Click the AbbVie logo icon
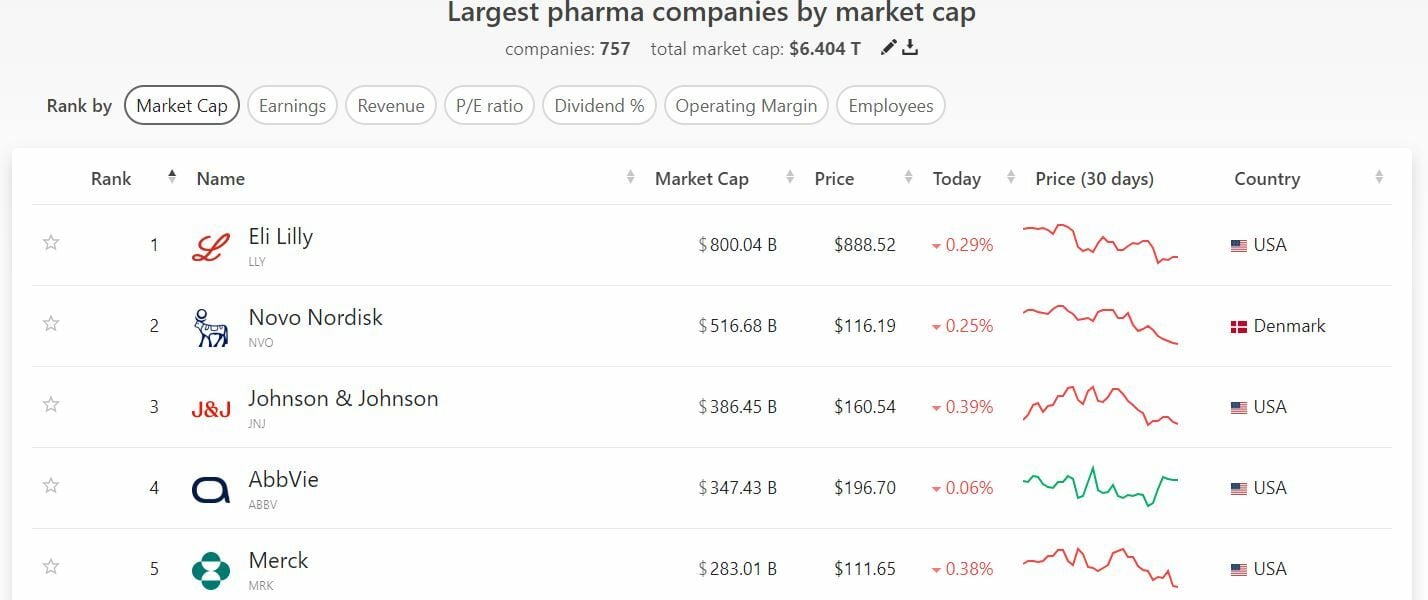 210,489
